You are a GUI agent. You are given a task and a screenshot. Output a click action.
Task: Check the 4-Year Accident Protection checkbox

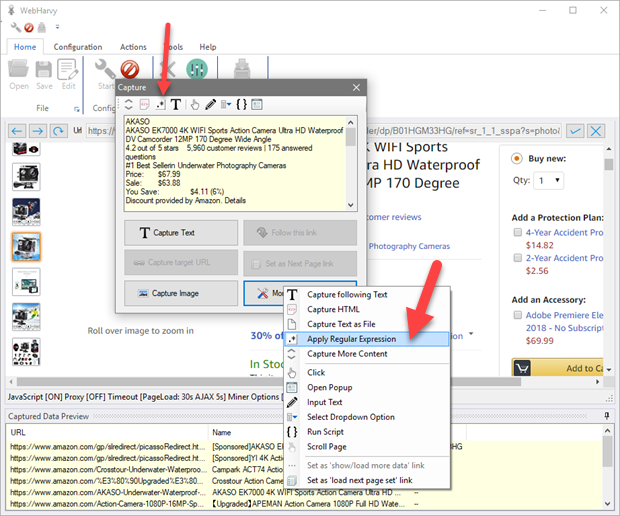pyautogui.click(x=516, y=232)
